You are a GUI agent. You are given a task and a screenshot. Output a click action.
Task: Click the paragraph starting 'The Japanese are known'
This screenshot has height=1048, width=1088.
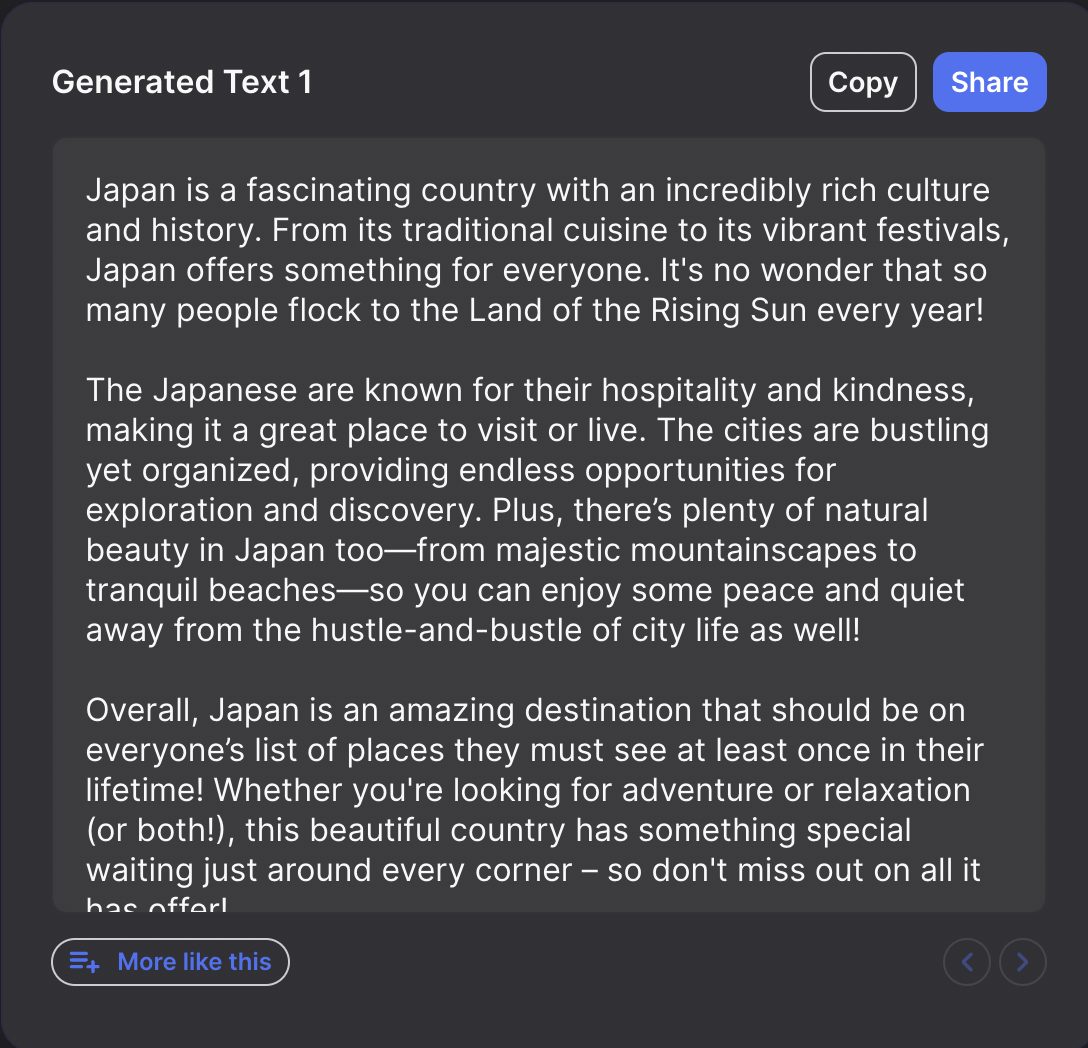click(x=537, y=510)
